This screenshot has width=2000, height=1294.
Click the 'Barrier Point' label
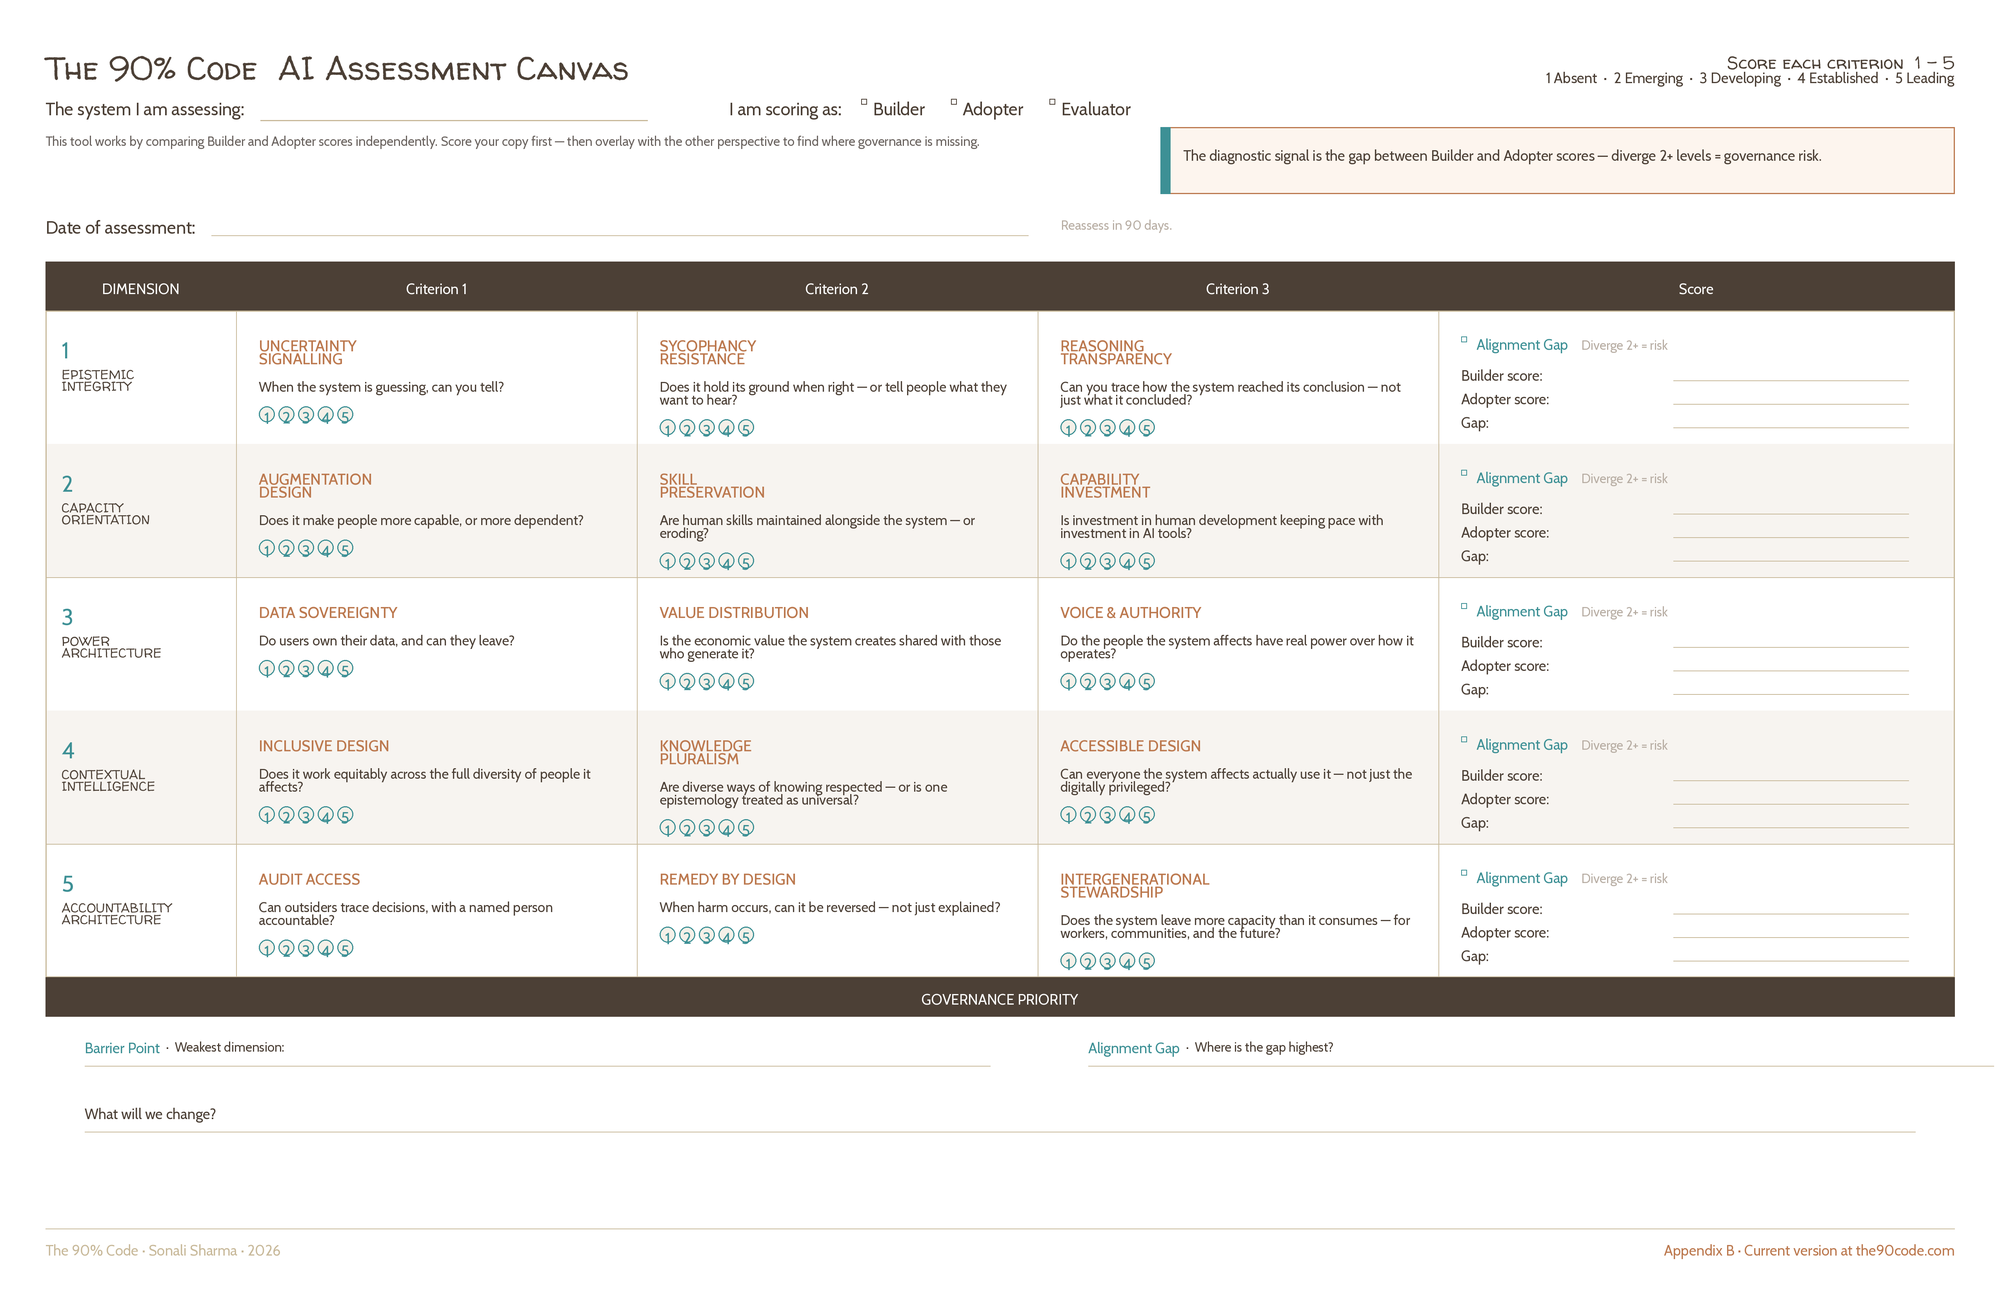coord(122,1048)
